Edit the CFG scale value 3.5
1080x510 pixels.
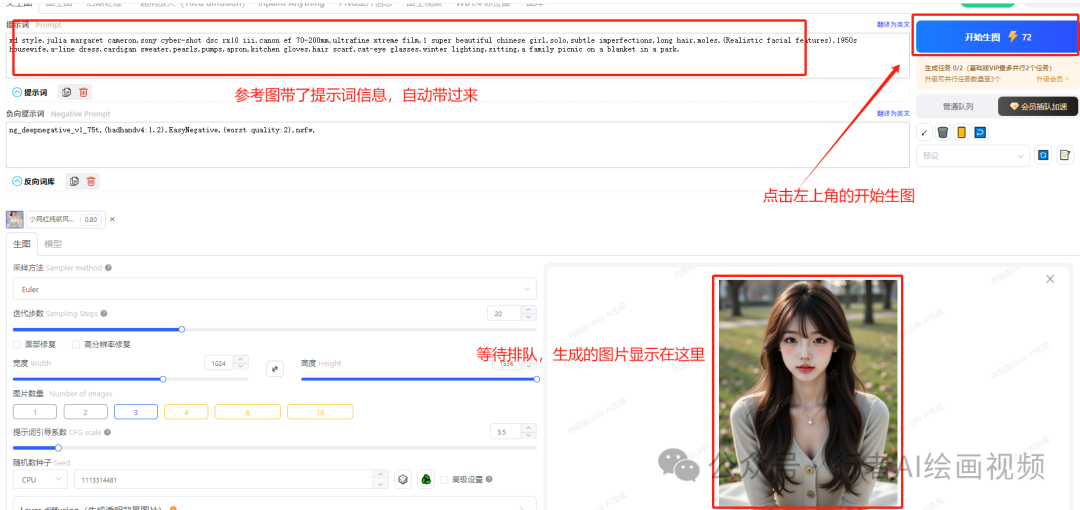click(x=506, y=432)
